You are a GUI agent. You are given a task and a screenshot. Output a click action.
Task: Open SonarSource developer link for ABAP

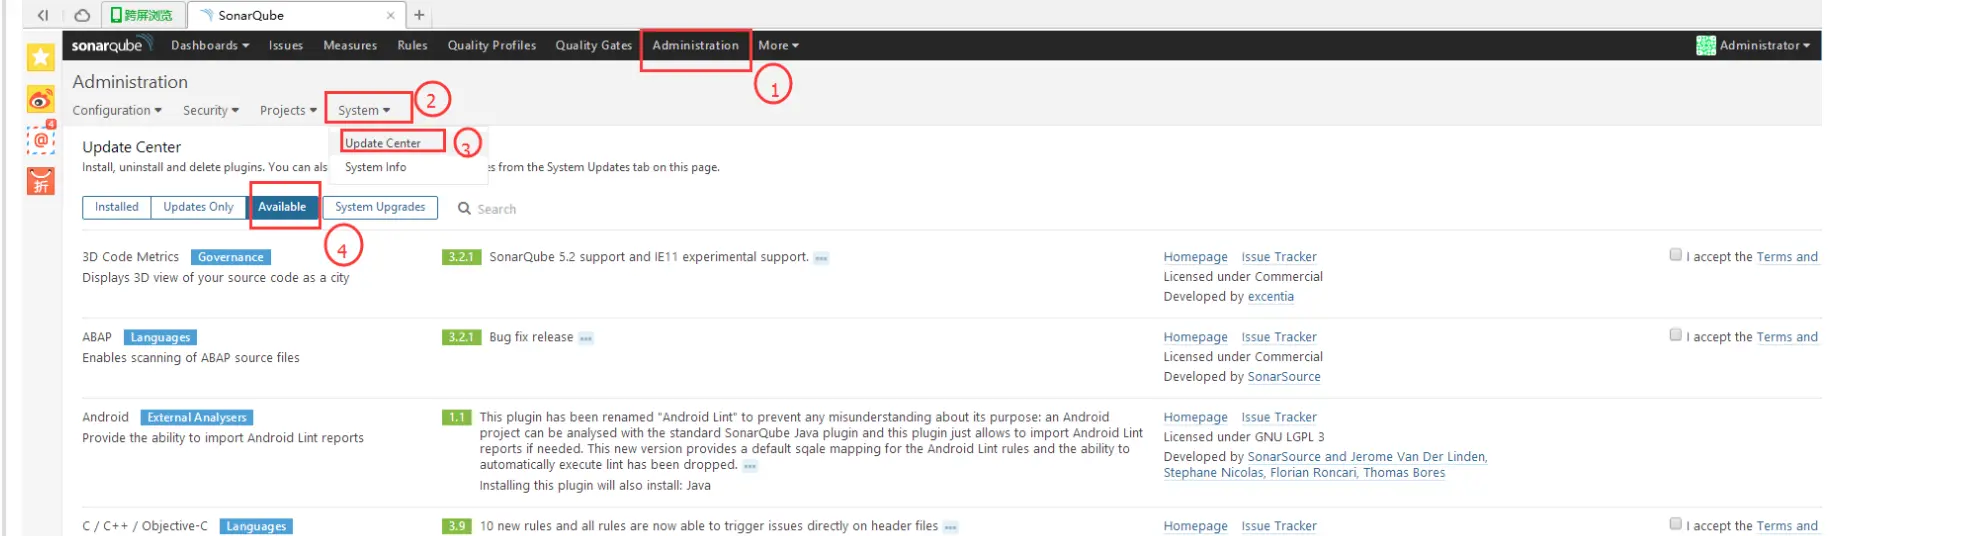click(1284, 377)
